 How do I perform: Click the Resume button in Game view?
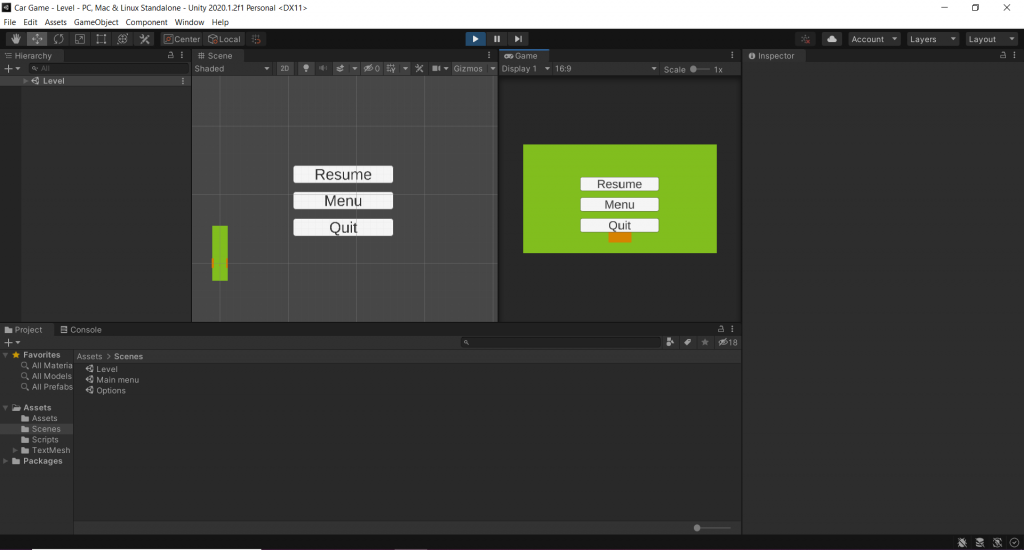pyautogui.click(x=619, y=184)
